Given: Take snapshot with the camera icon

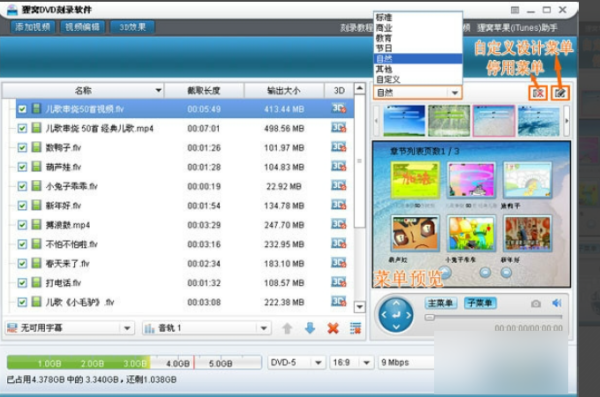Looking at the screenshot, I should [x=536, y=304].
